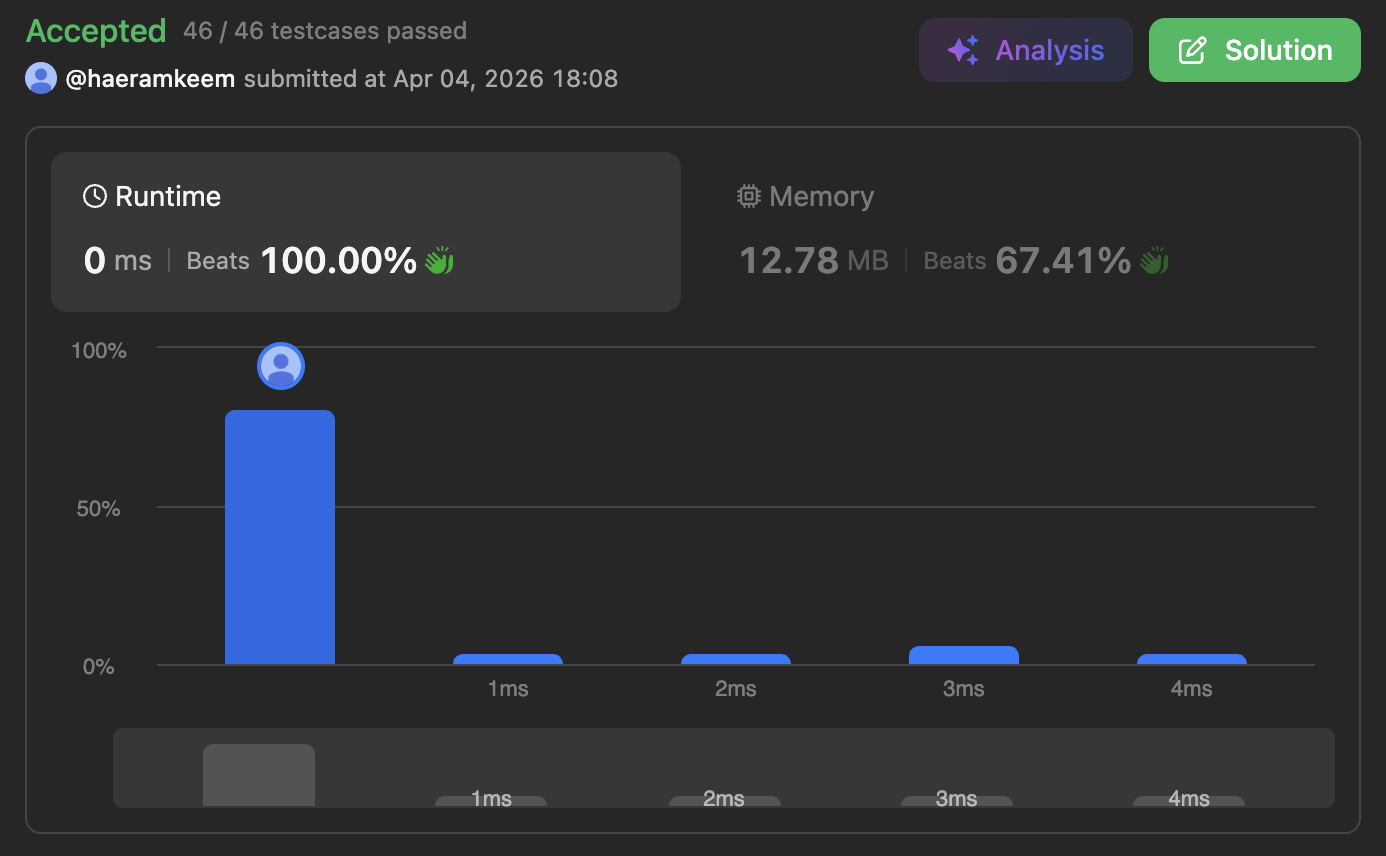Open the Analysis panel
The image size is (1386, 856).
1025,50
